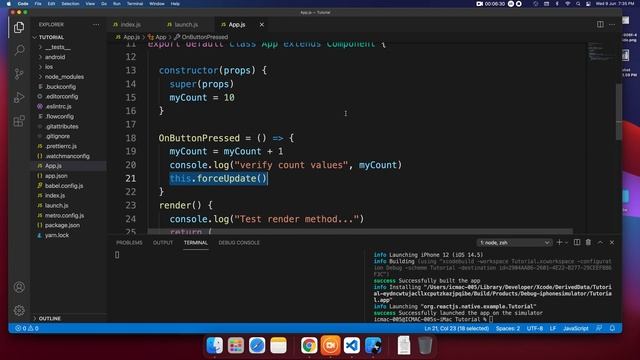
Task: Click the feedback icon in status bar
Action: (599, 328)
